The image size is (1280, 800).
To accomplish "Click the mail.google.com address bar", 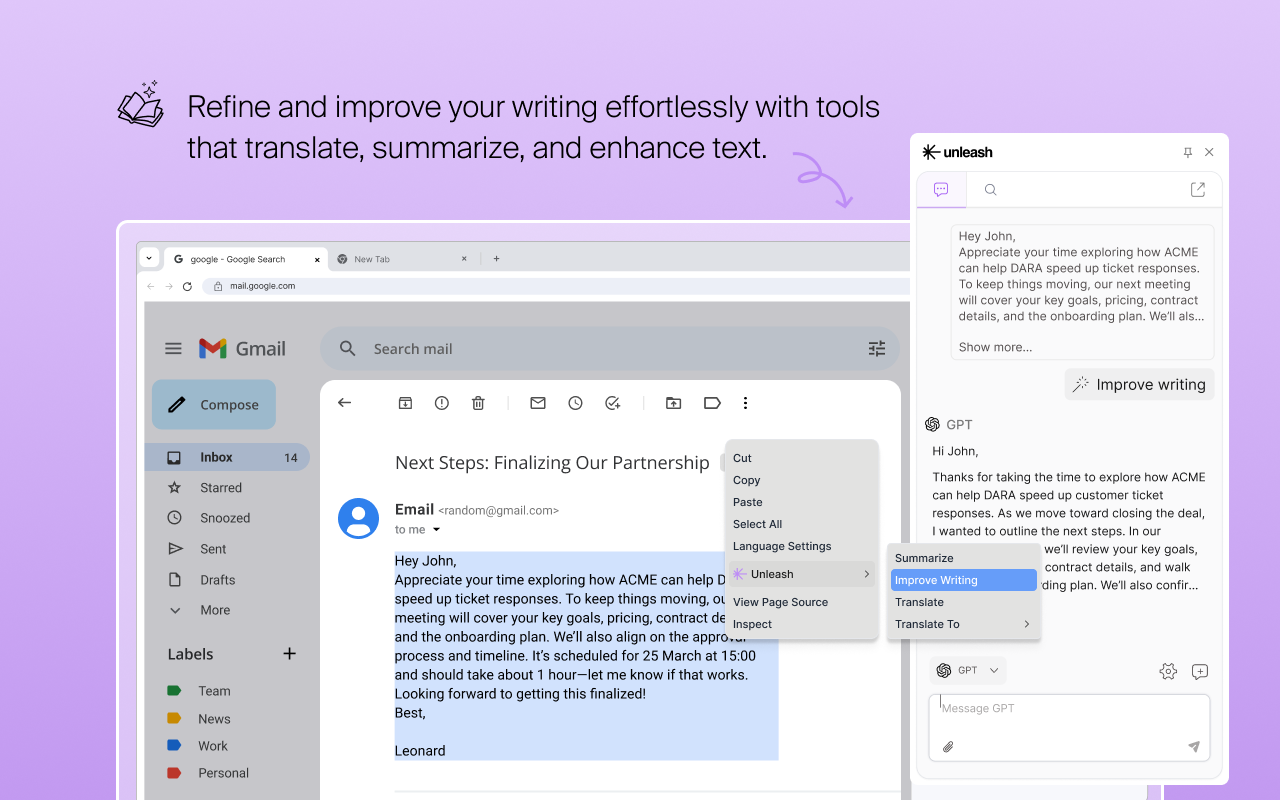I will point(556,286).
